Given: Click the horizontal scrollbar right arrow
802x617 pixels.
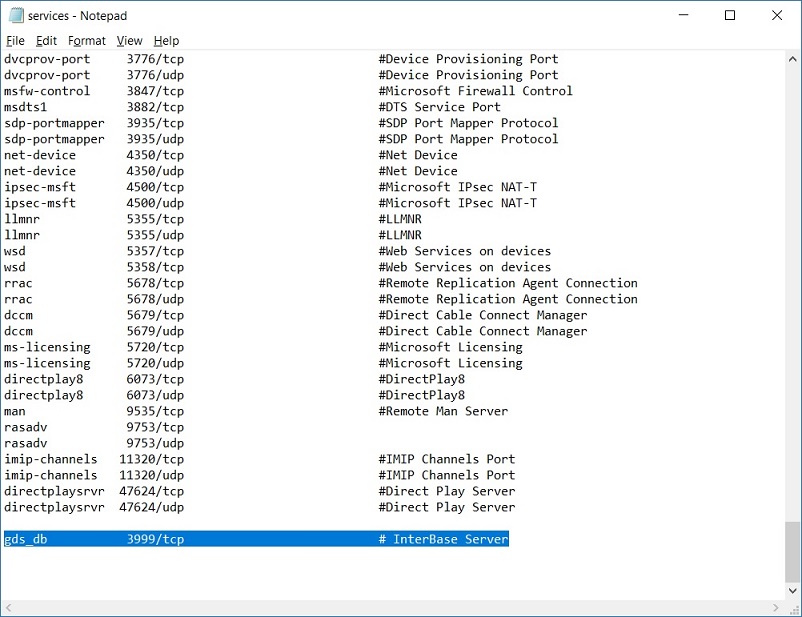Looking at the screenshot, I should pos(776,608).
